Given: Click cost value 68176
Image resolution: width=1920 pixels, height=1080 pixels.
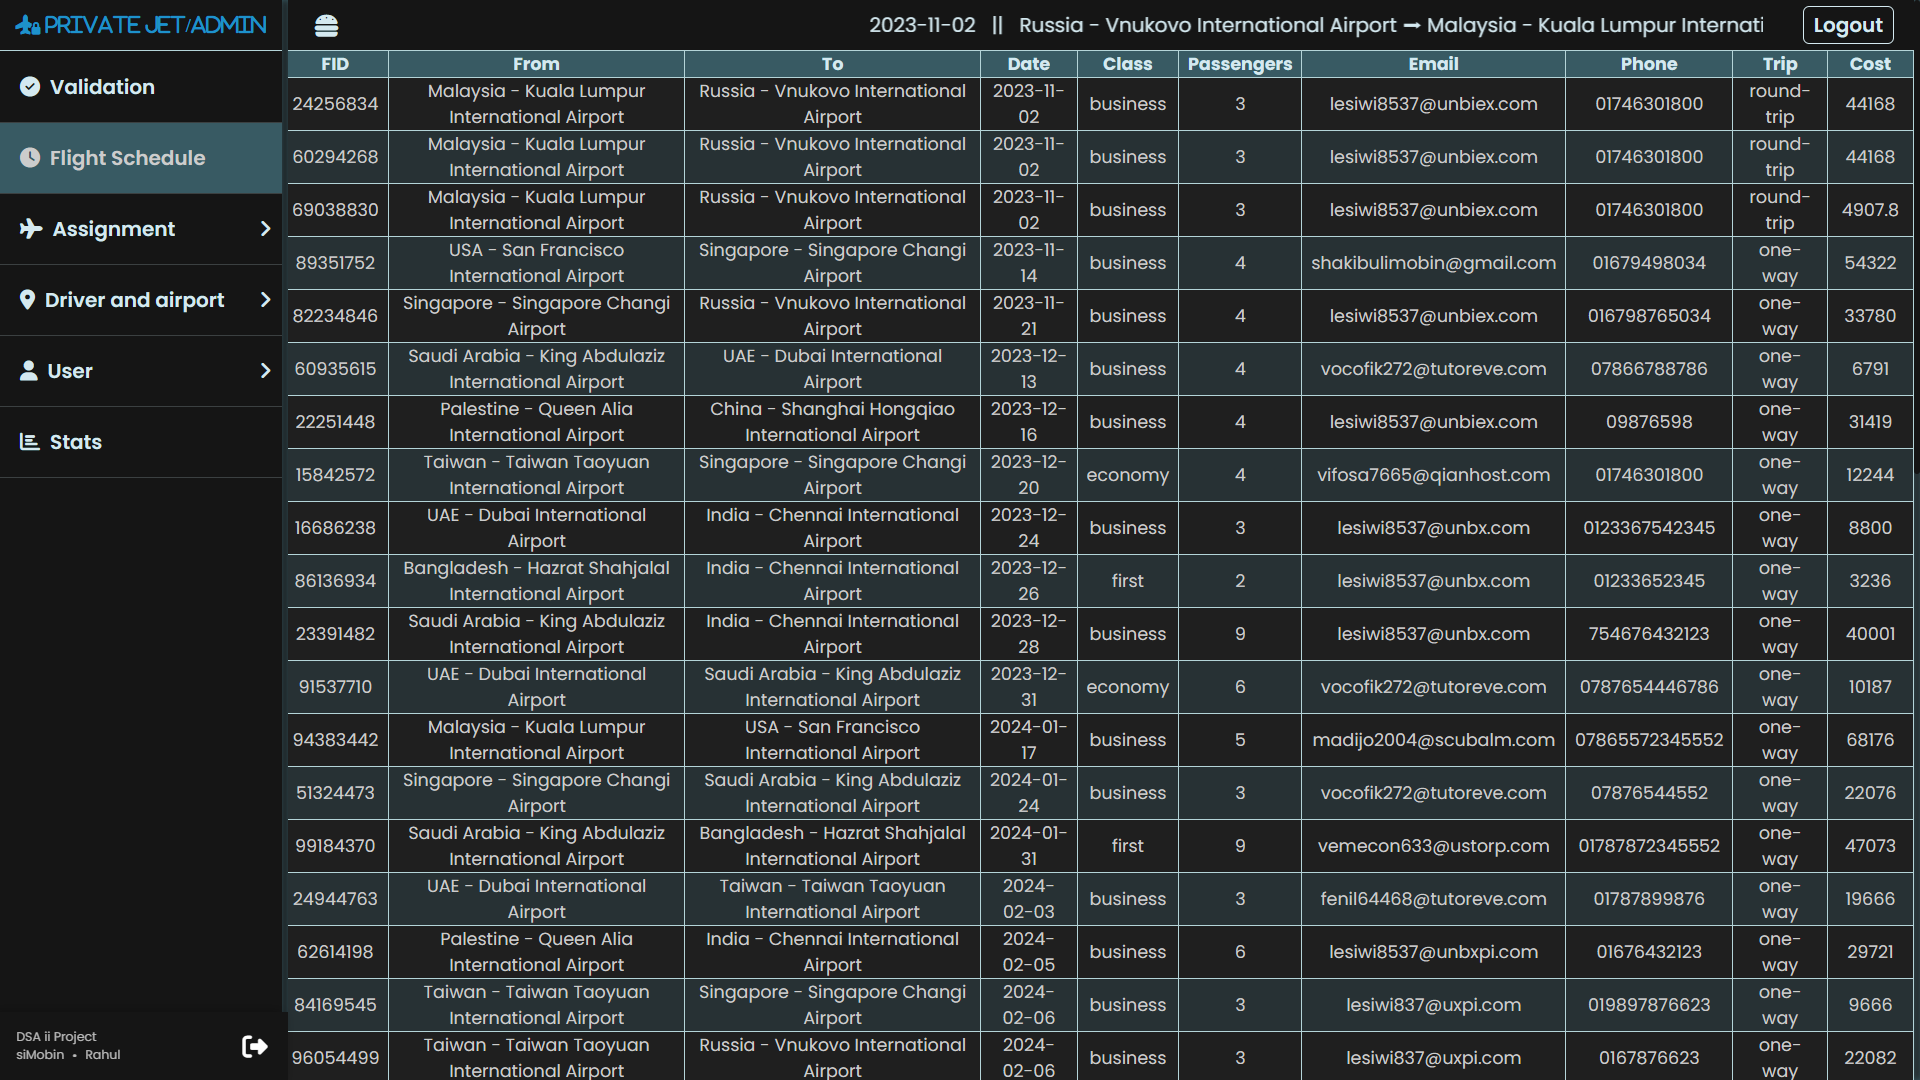Looking at the screenshot, I should pyautogui.click(x=1870, y=740).
